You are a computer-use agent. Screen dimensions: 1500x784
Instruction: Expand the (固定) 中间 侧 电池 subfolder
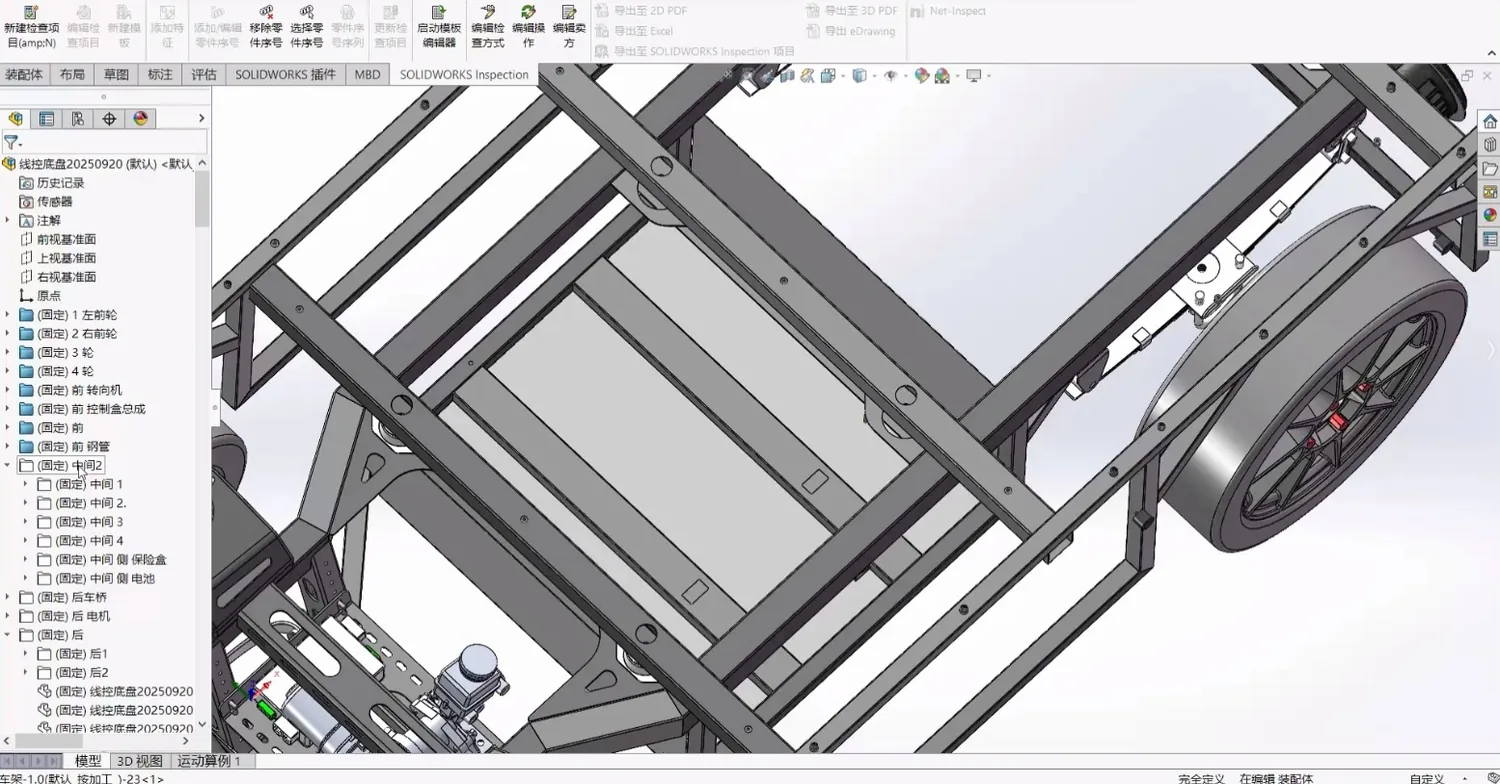click(x=25, y=578)
